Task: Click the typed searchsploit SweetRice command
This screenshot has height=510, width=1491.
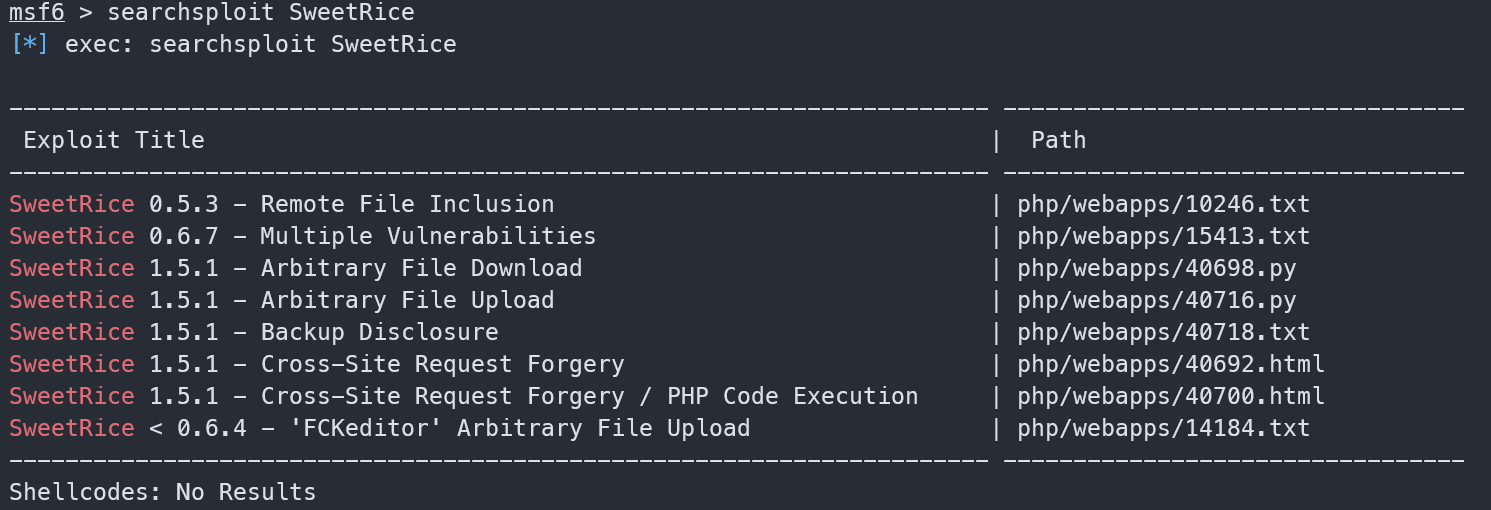Action: pyautogui.click(x=260, y=13)
